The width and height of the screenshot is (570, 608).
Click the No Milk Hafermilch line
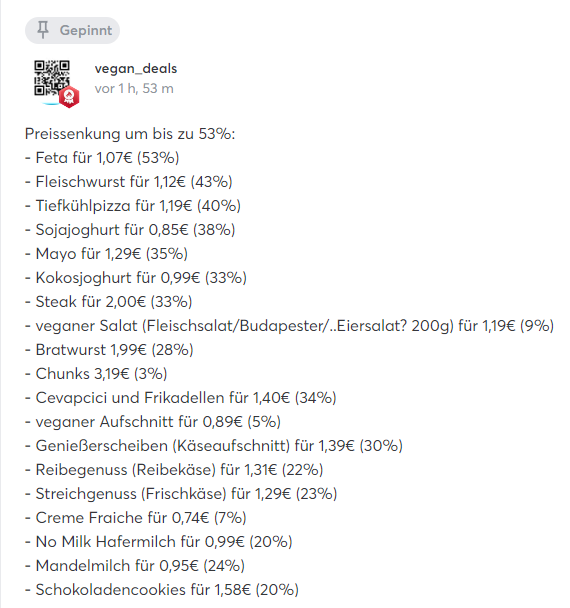tap(159, 542)
